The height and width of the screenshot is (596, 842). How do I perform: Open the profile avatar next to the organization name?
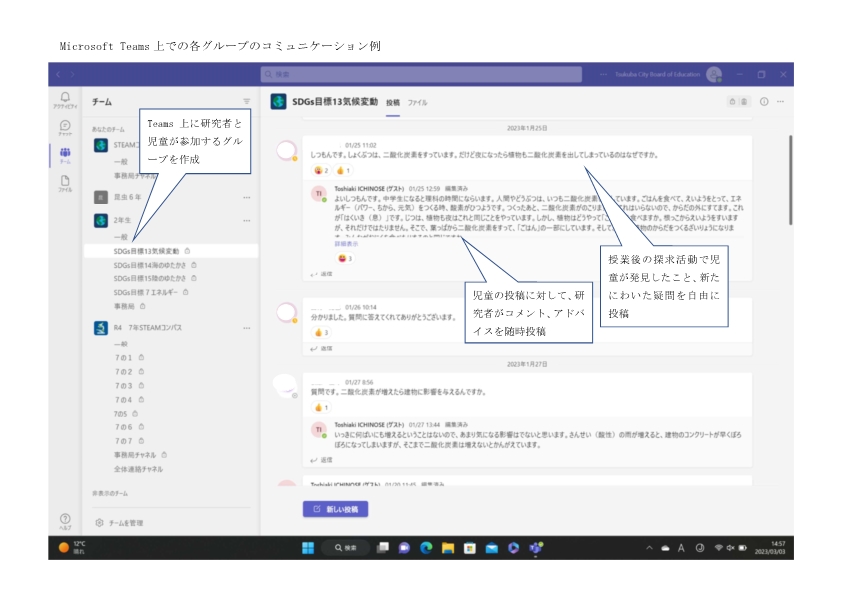[714, 75]
